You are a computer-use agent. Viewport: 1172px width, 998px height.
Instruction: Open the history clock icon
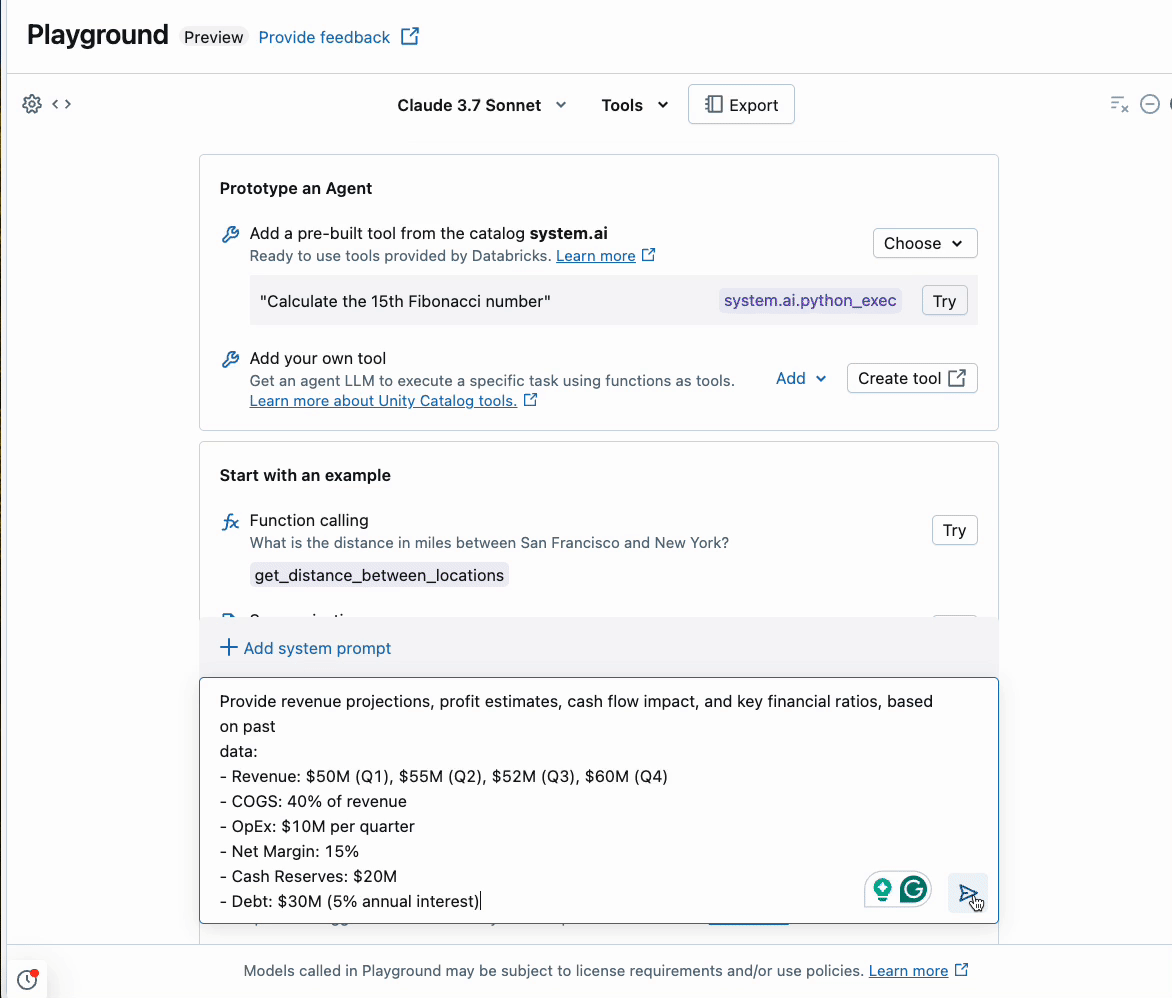[x=27, y=980]
